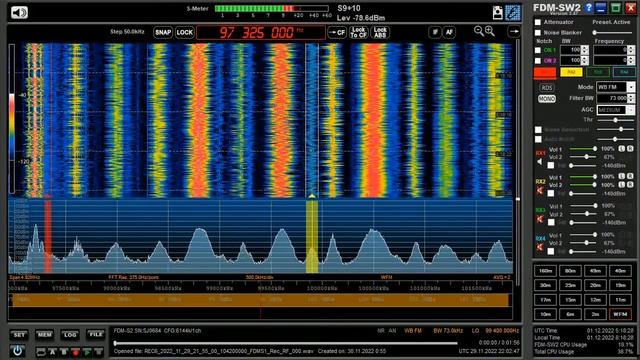
Task: Enable Lock ABS
Action: [380, 33]
